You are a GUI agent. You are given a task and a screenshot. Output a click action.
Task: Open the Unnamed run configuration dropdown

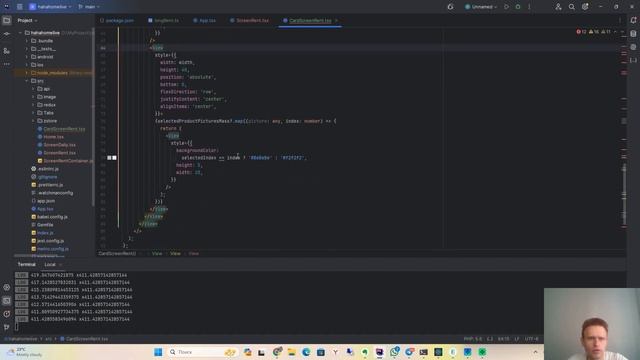[481, 7]
